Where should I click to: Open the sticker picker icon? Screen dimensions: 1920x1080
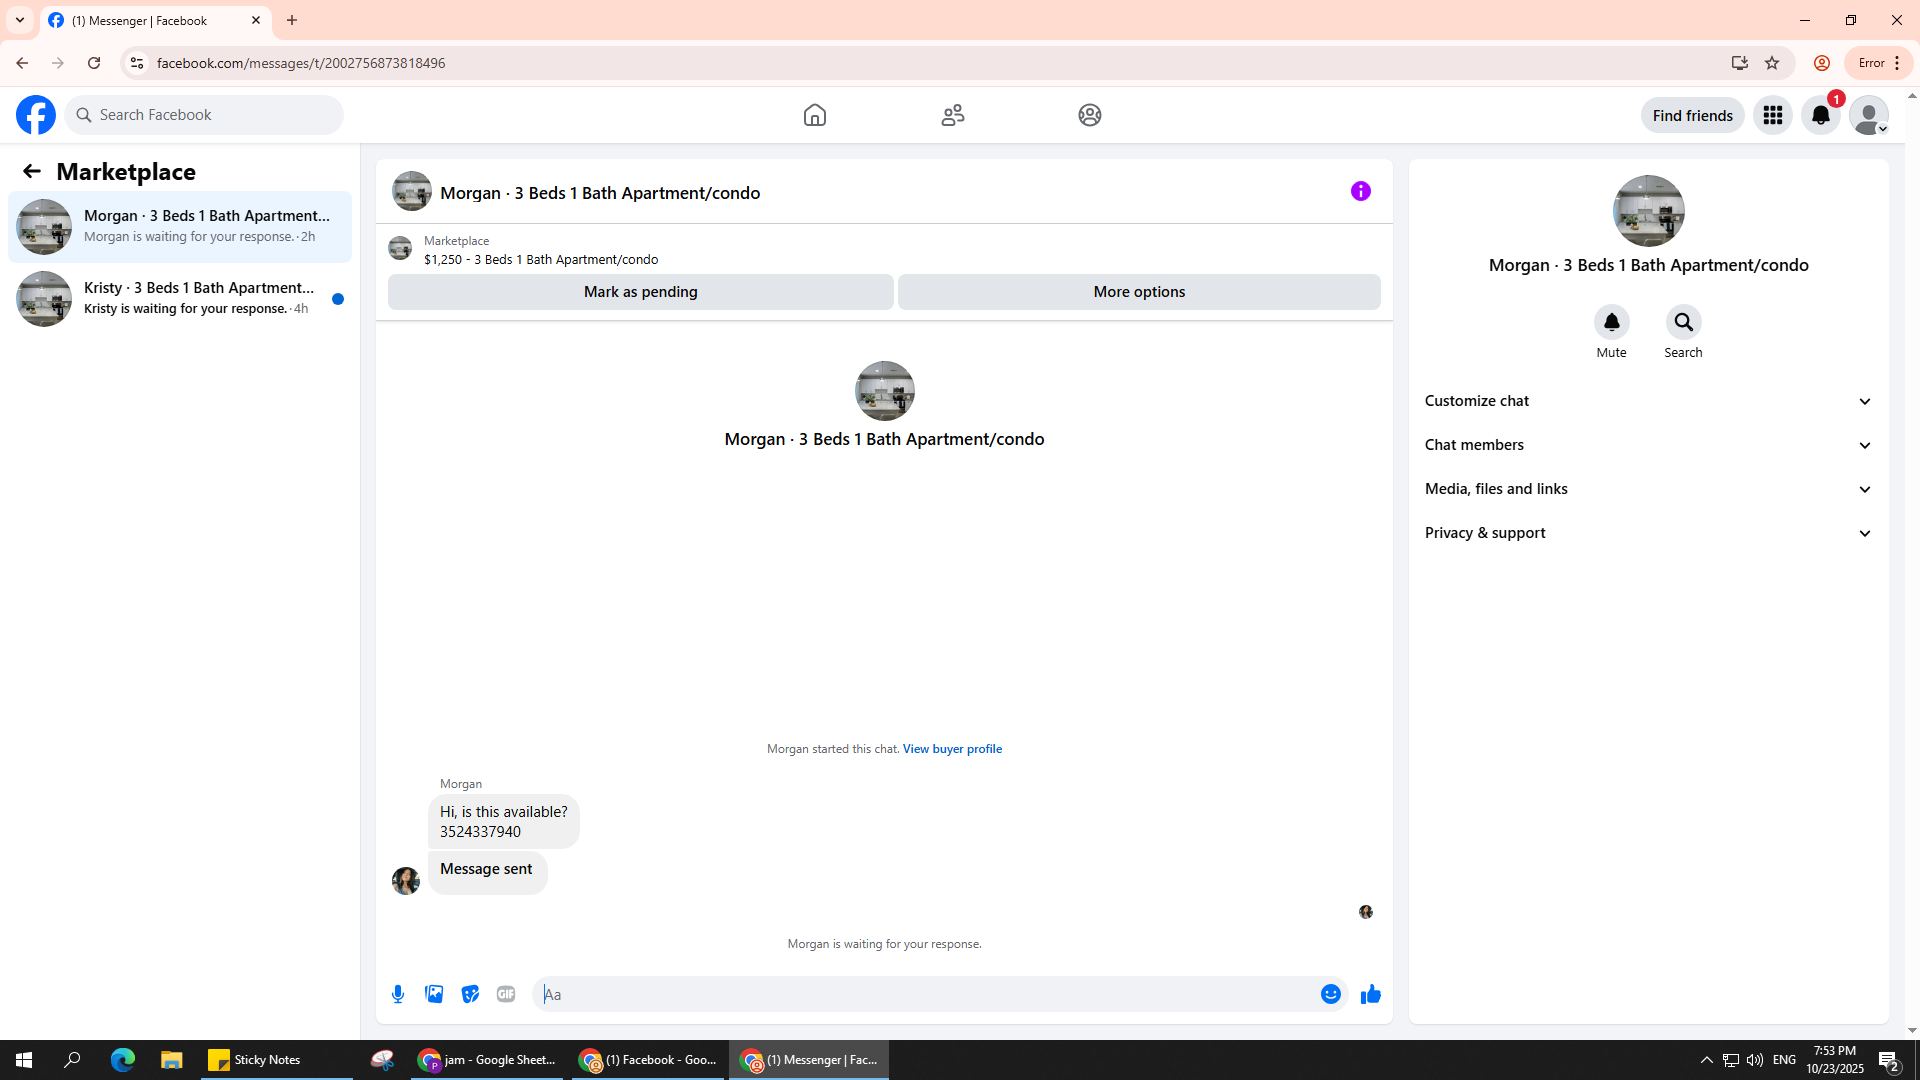point(470,994)
